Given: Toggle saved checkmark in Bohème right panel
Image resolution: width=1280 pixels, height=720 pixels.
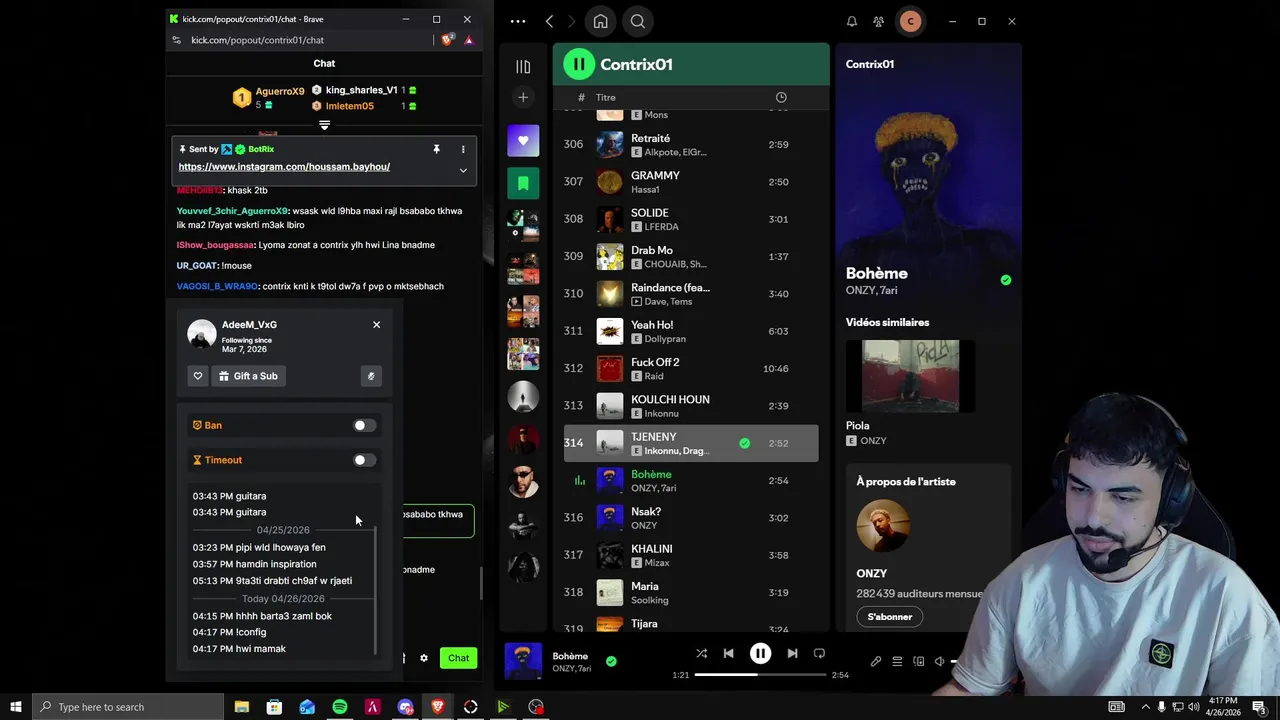Looking at the screenshot, I should pos(1006,280).
